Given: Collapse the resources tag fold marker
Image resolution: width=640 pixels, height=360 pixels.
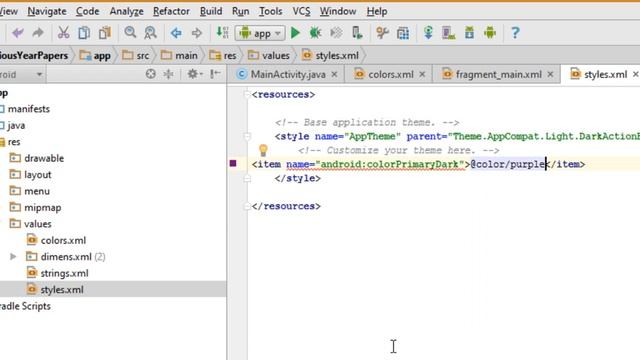Looking at the screenshot, I should click(x=247, y=95).
